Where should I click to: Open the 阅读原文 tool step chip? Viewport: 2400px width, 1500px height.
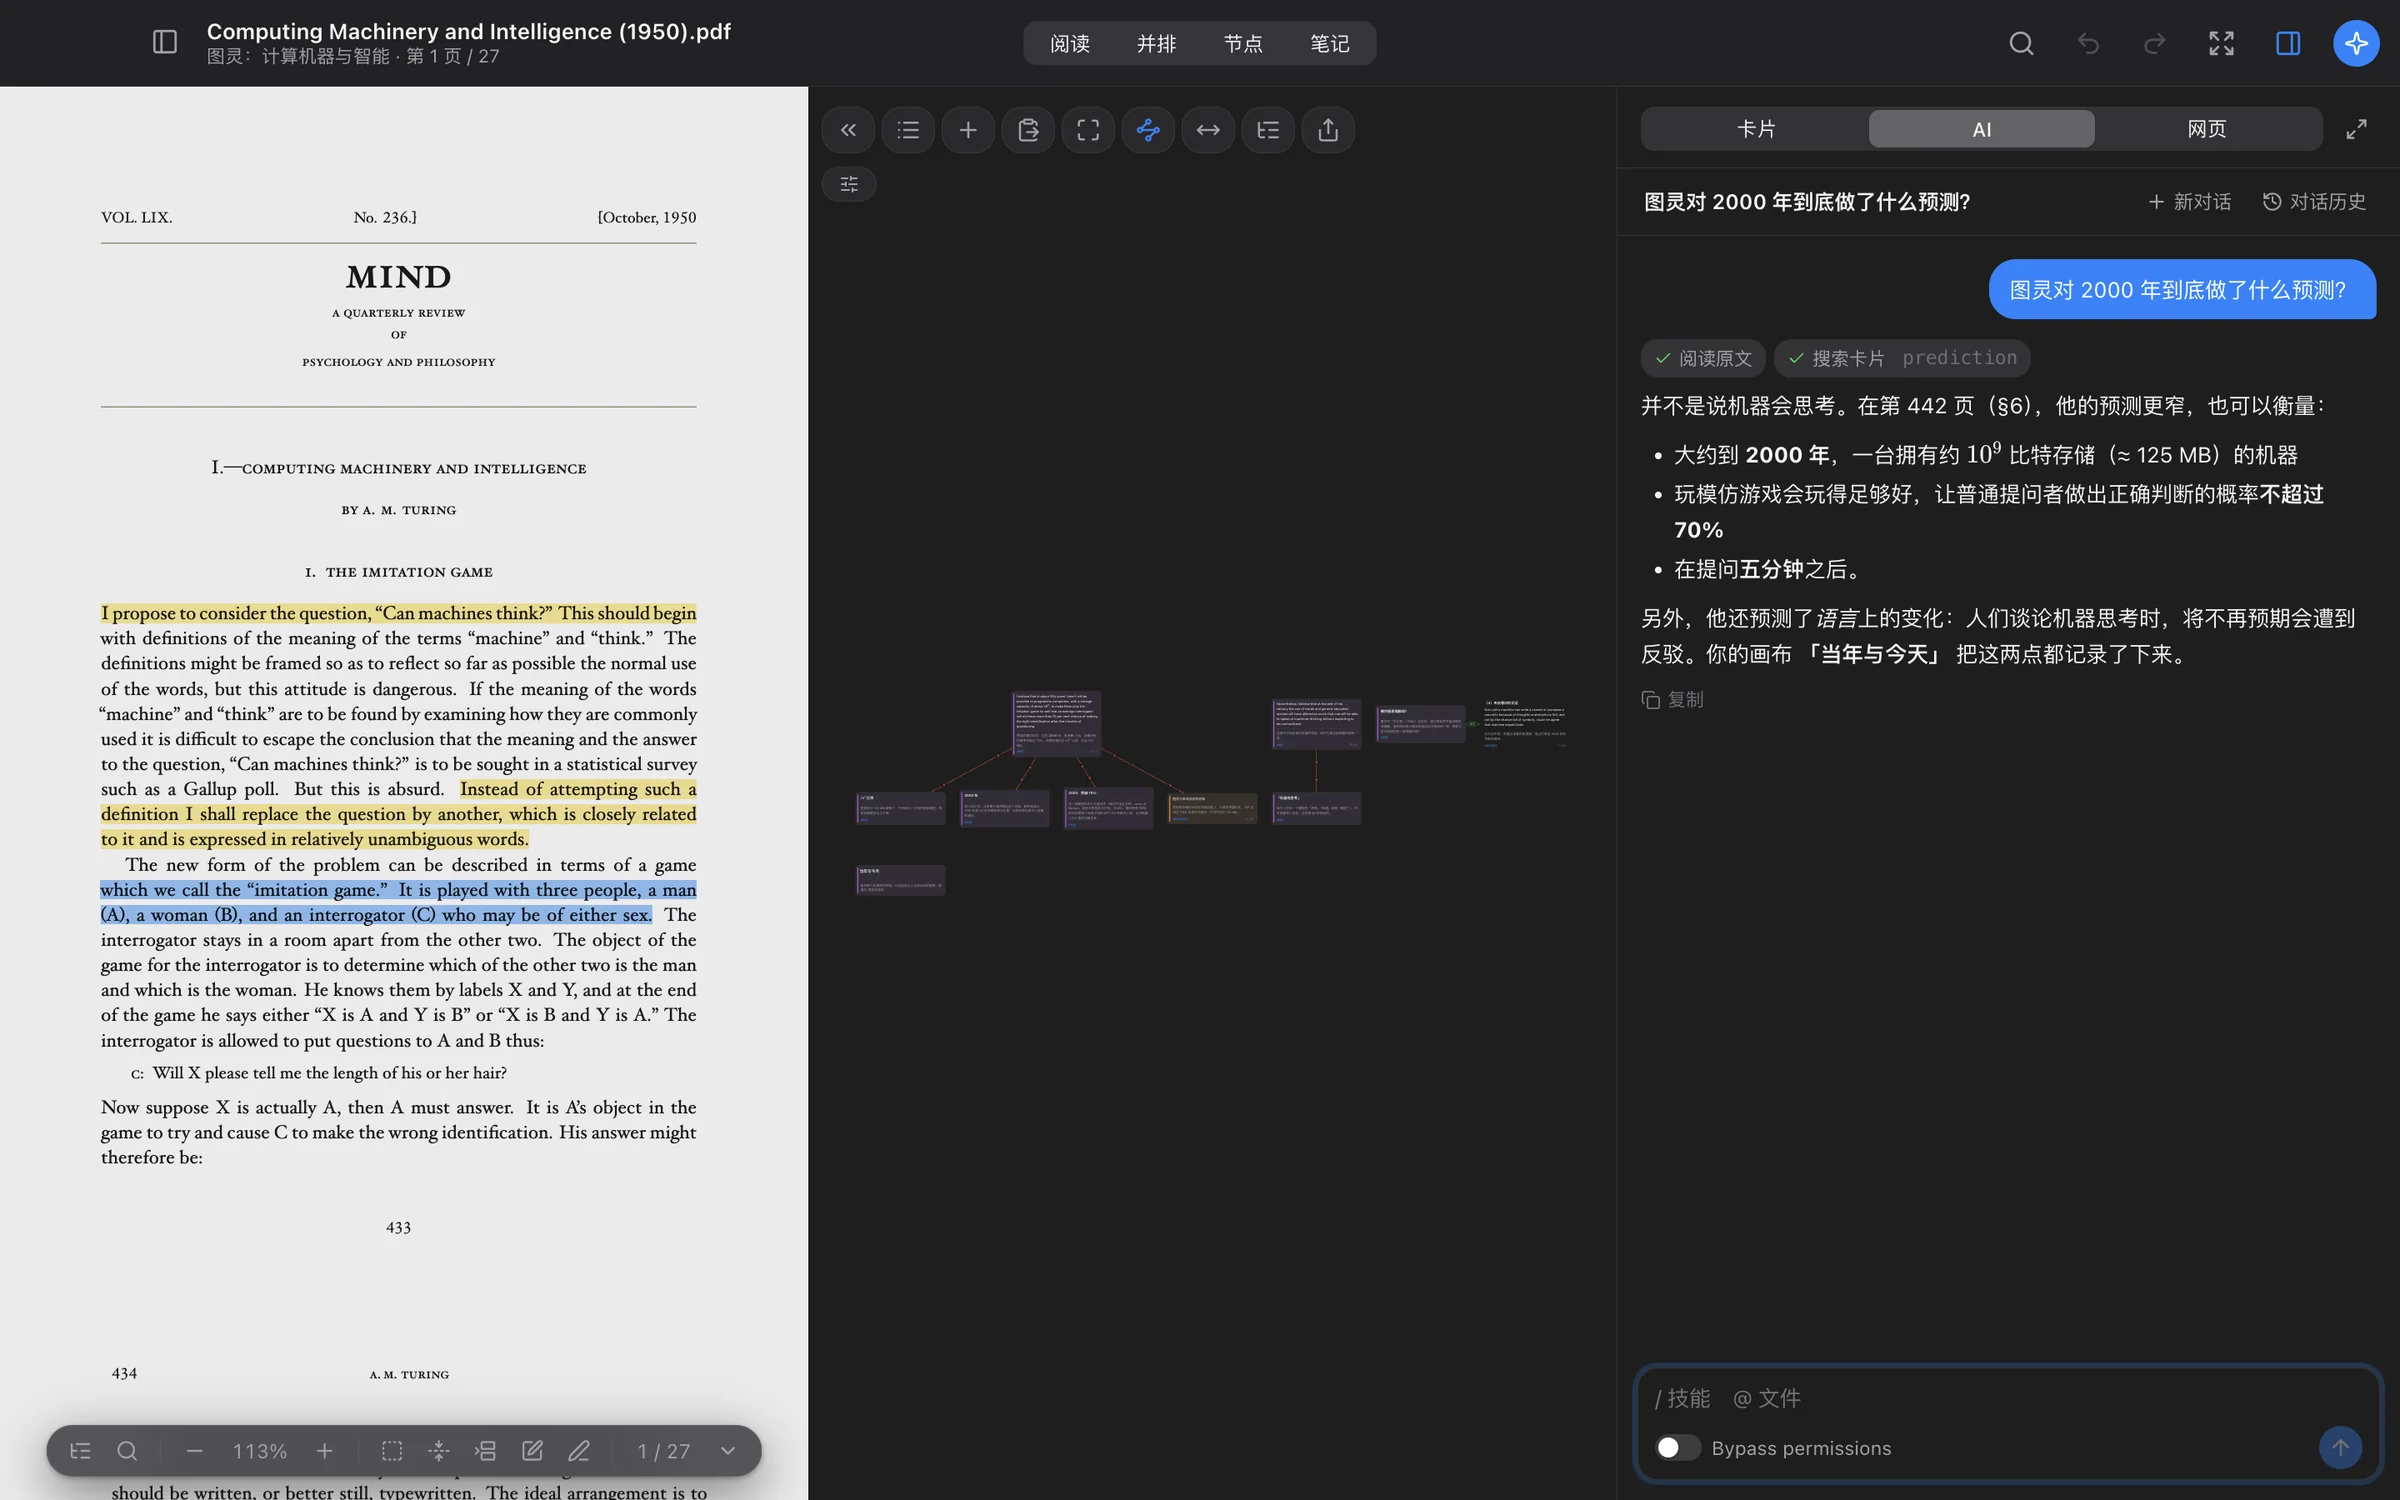(x=1703, y=358)
